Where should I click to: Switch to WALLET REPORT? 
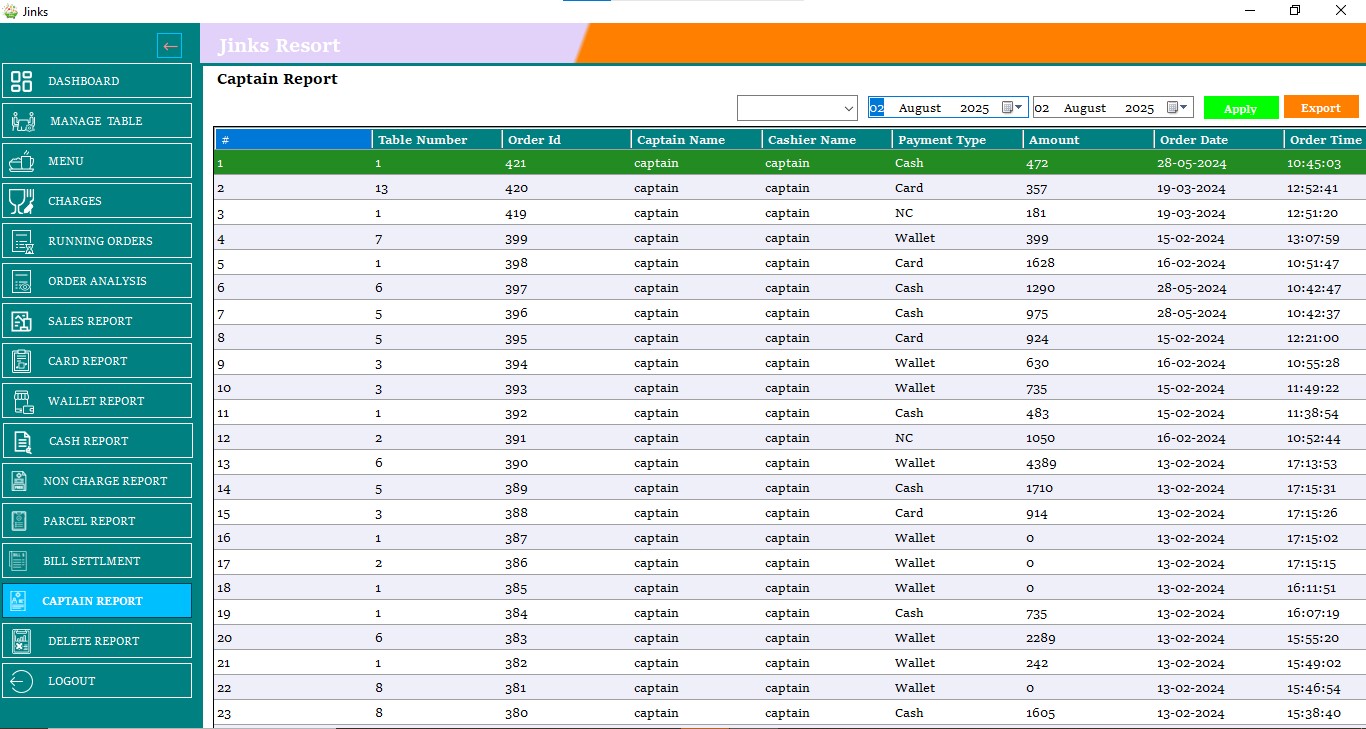(97, 401)
